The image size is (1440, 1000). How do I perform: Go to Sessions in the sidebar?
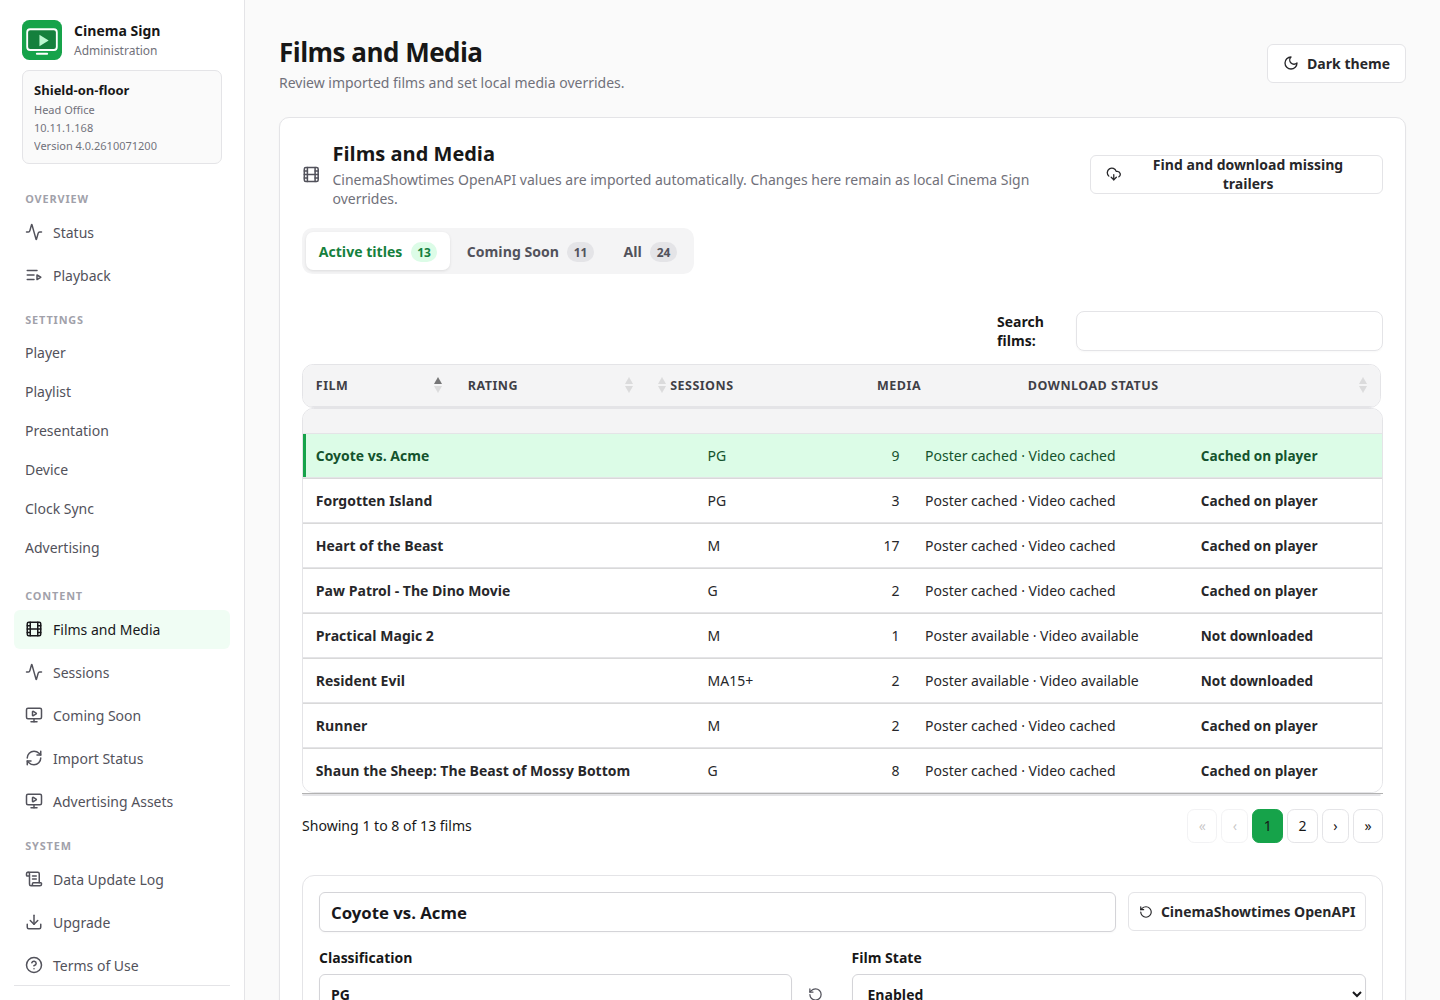tap(122, 673)
